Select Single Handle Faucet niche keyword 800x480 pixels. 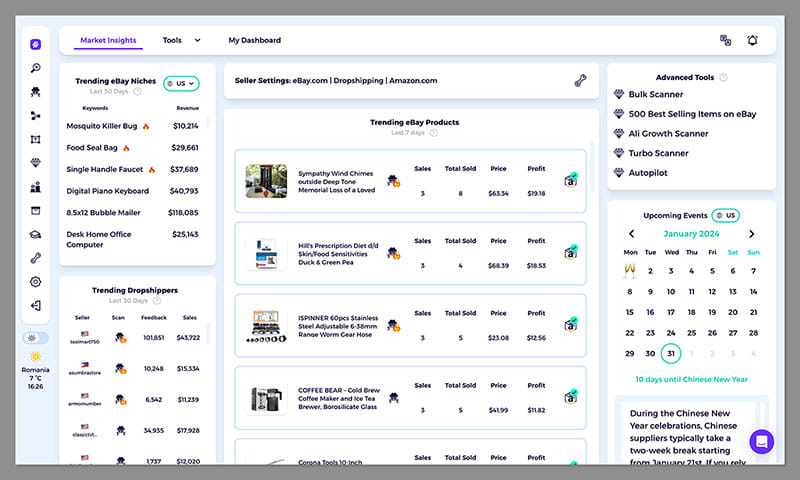[105, 169]
